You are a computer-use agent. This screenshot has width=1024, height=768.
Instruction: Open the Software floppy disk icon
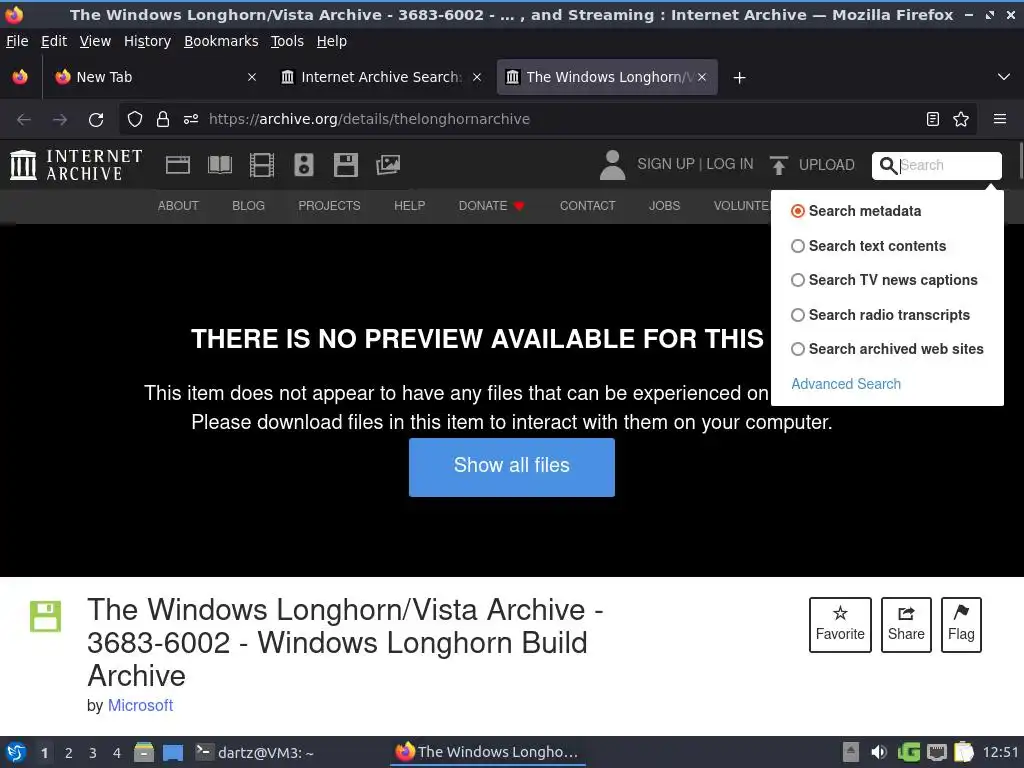click(345, 165)
